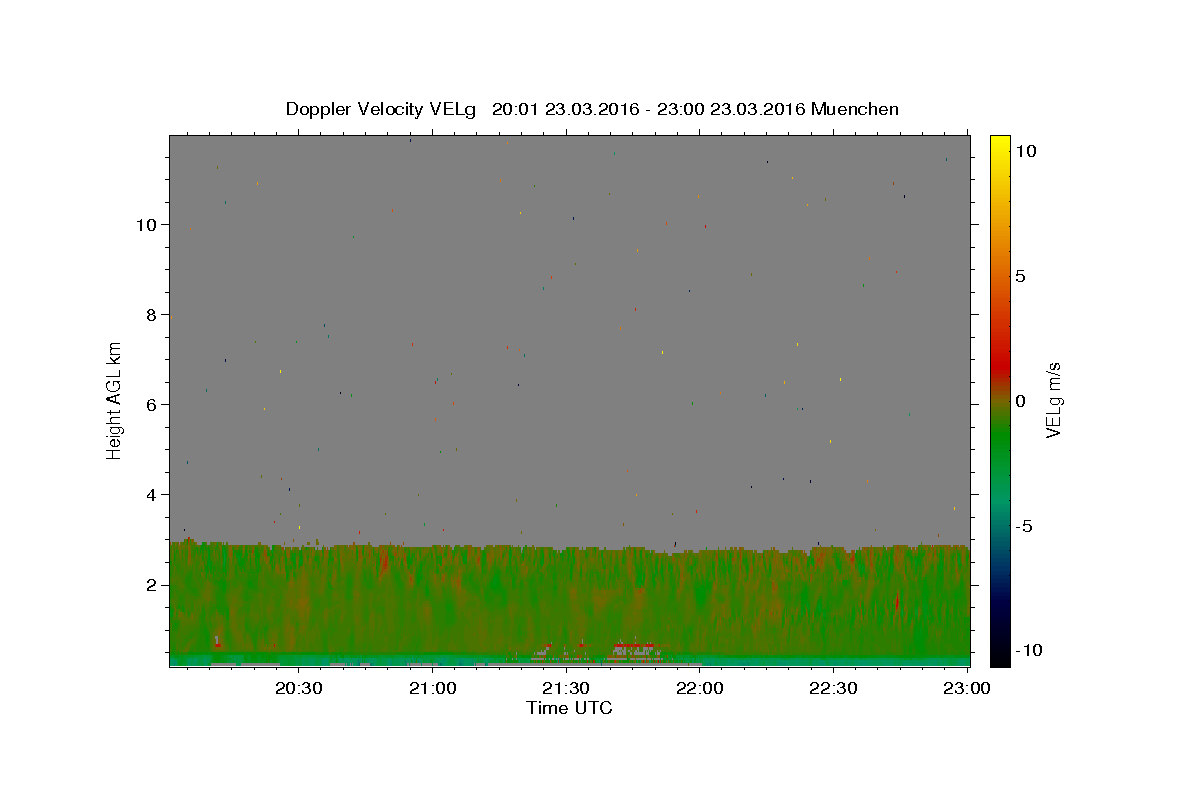Click the colorbar label 5

(1020, 276)
